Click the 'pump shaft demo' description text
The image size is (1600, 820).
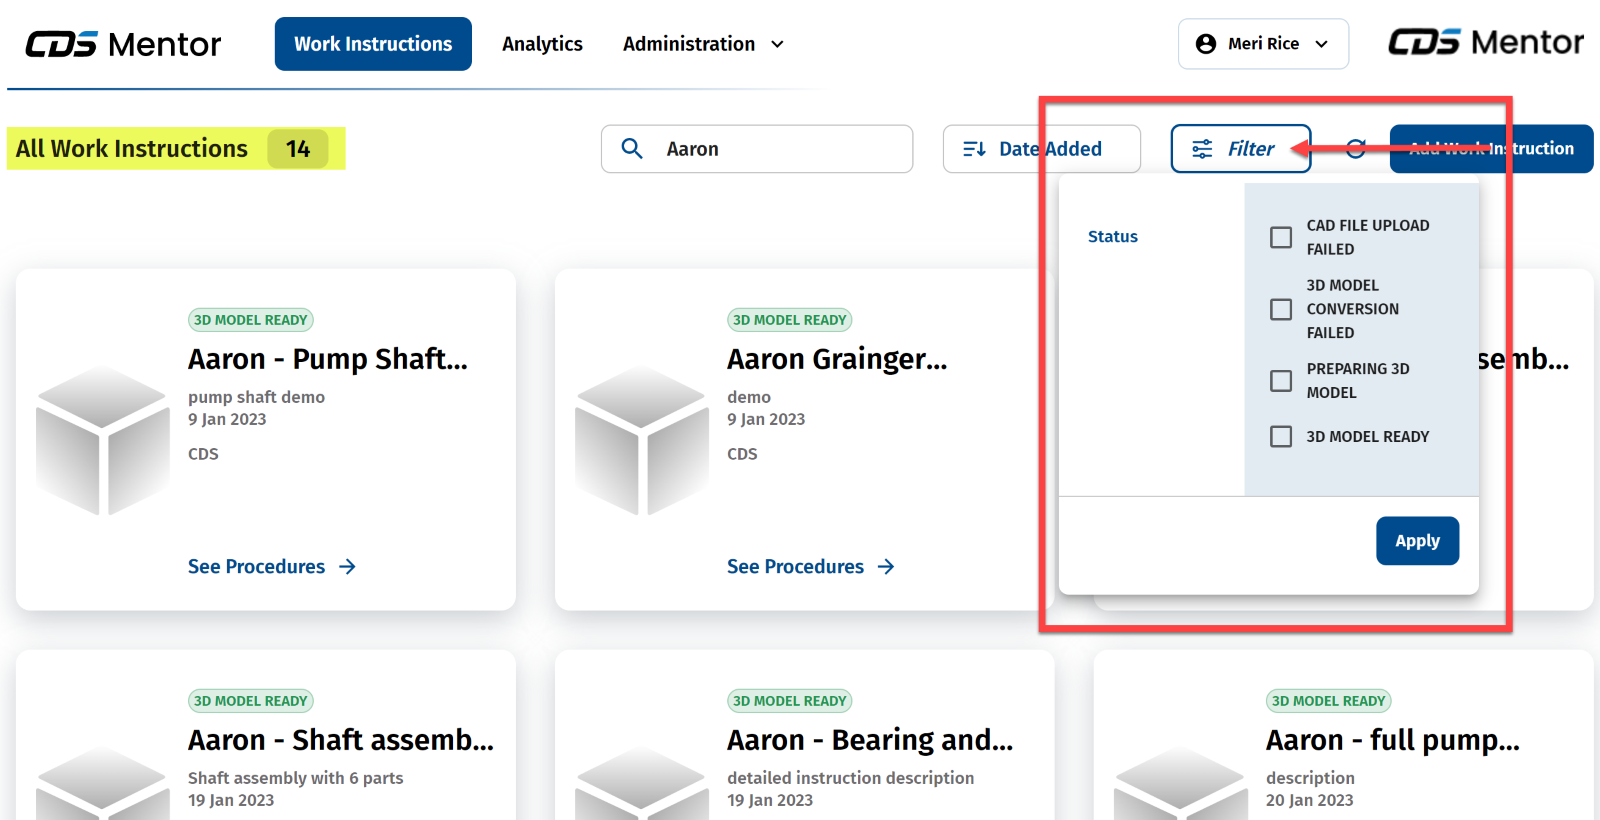(256, 397)
